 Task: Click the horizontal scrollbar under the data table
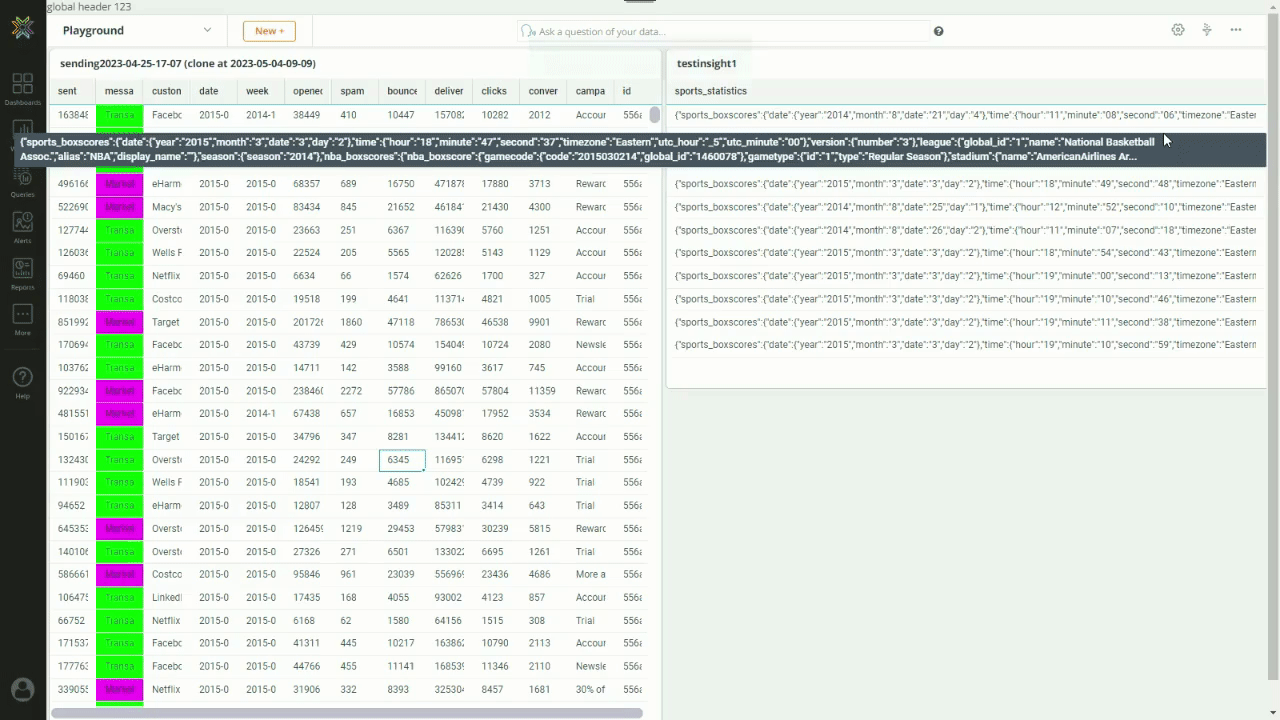[346, 713]
